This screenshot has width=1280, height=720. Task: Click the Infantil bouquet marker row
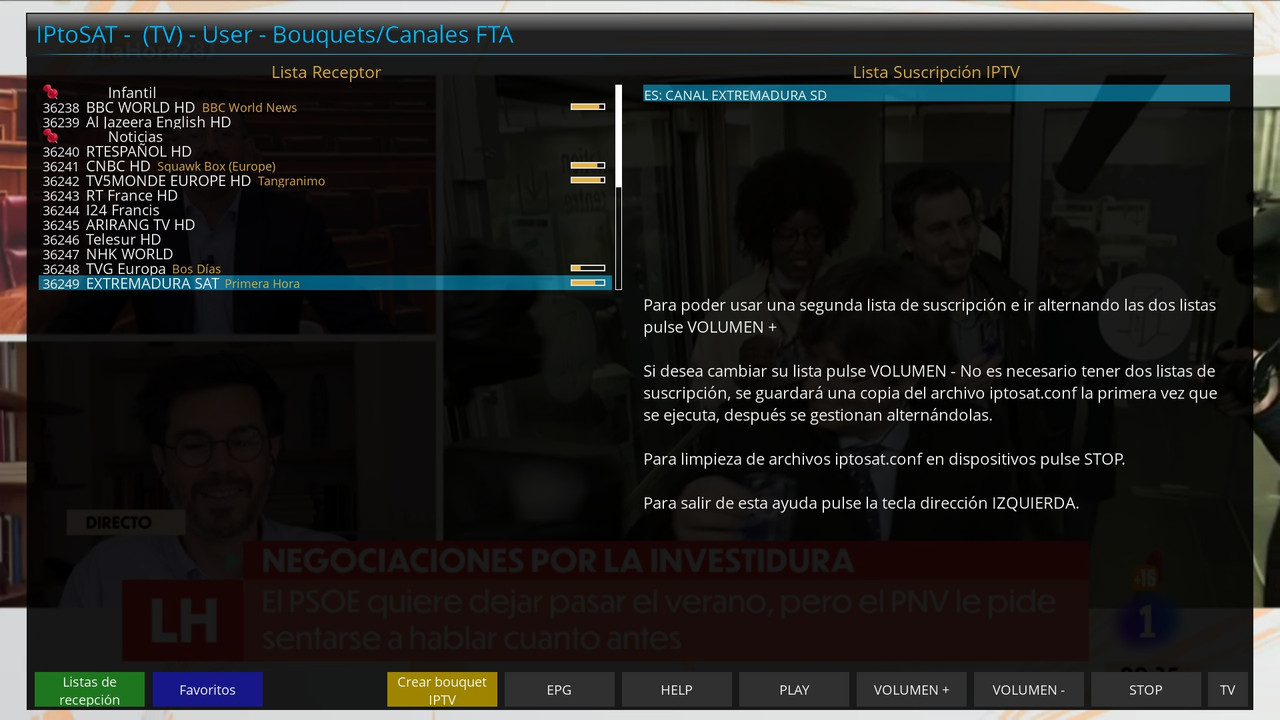(x=325, y=93)
